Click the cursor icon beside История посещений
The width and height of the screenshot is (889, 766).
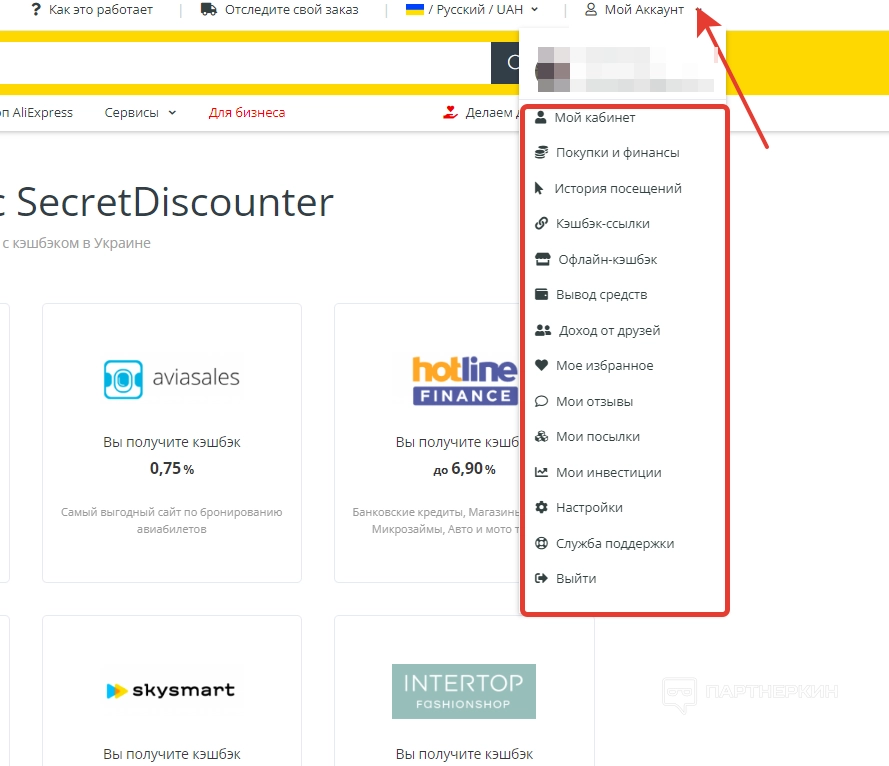pyautogui.click(x=539, y=188)
